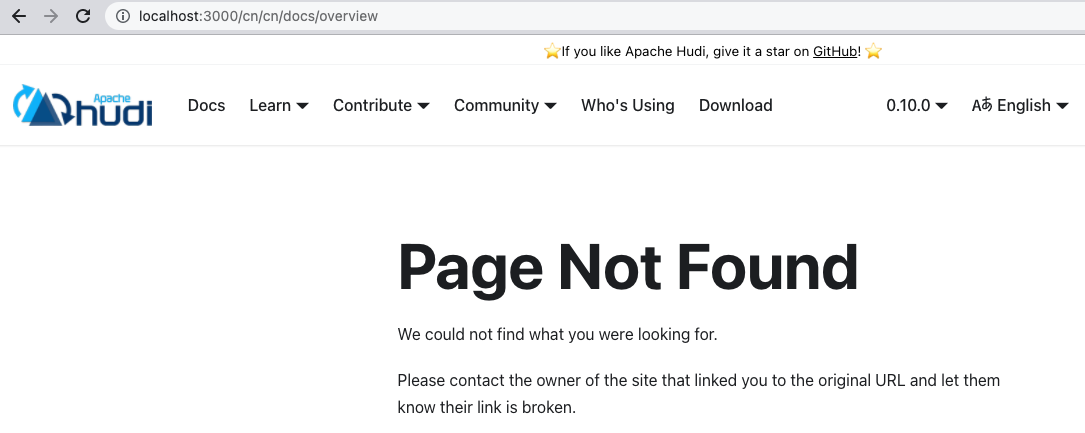
Task: Click the Apache Hudi logo
Action: pyautogui.click(x=82, y=105)
